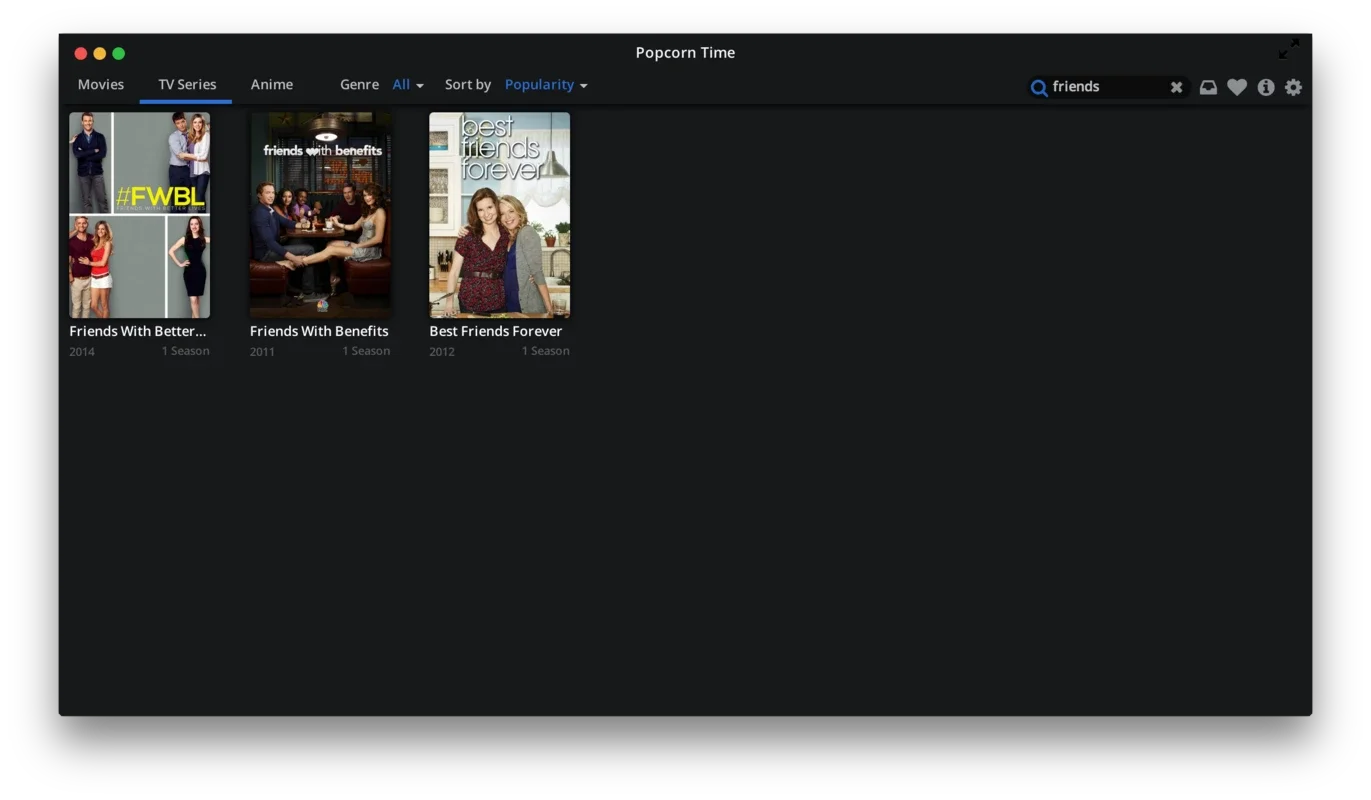Clear the search field with X icon

click(1176, 87)
